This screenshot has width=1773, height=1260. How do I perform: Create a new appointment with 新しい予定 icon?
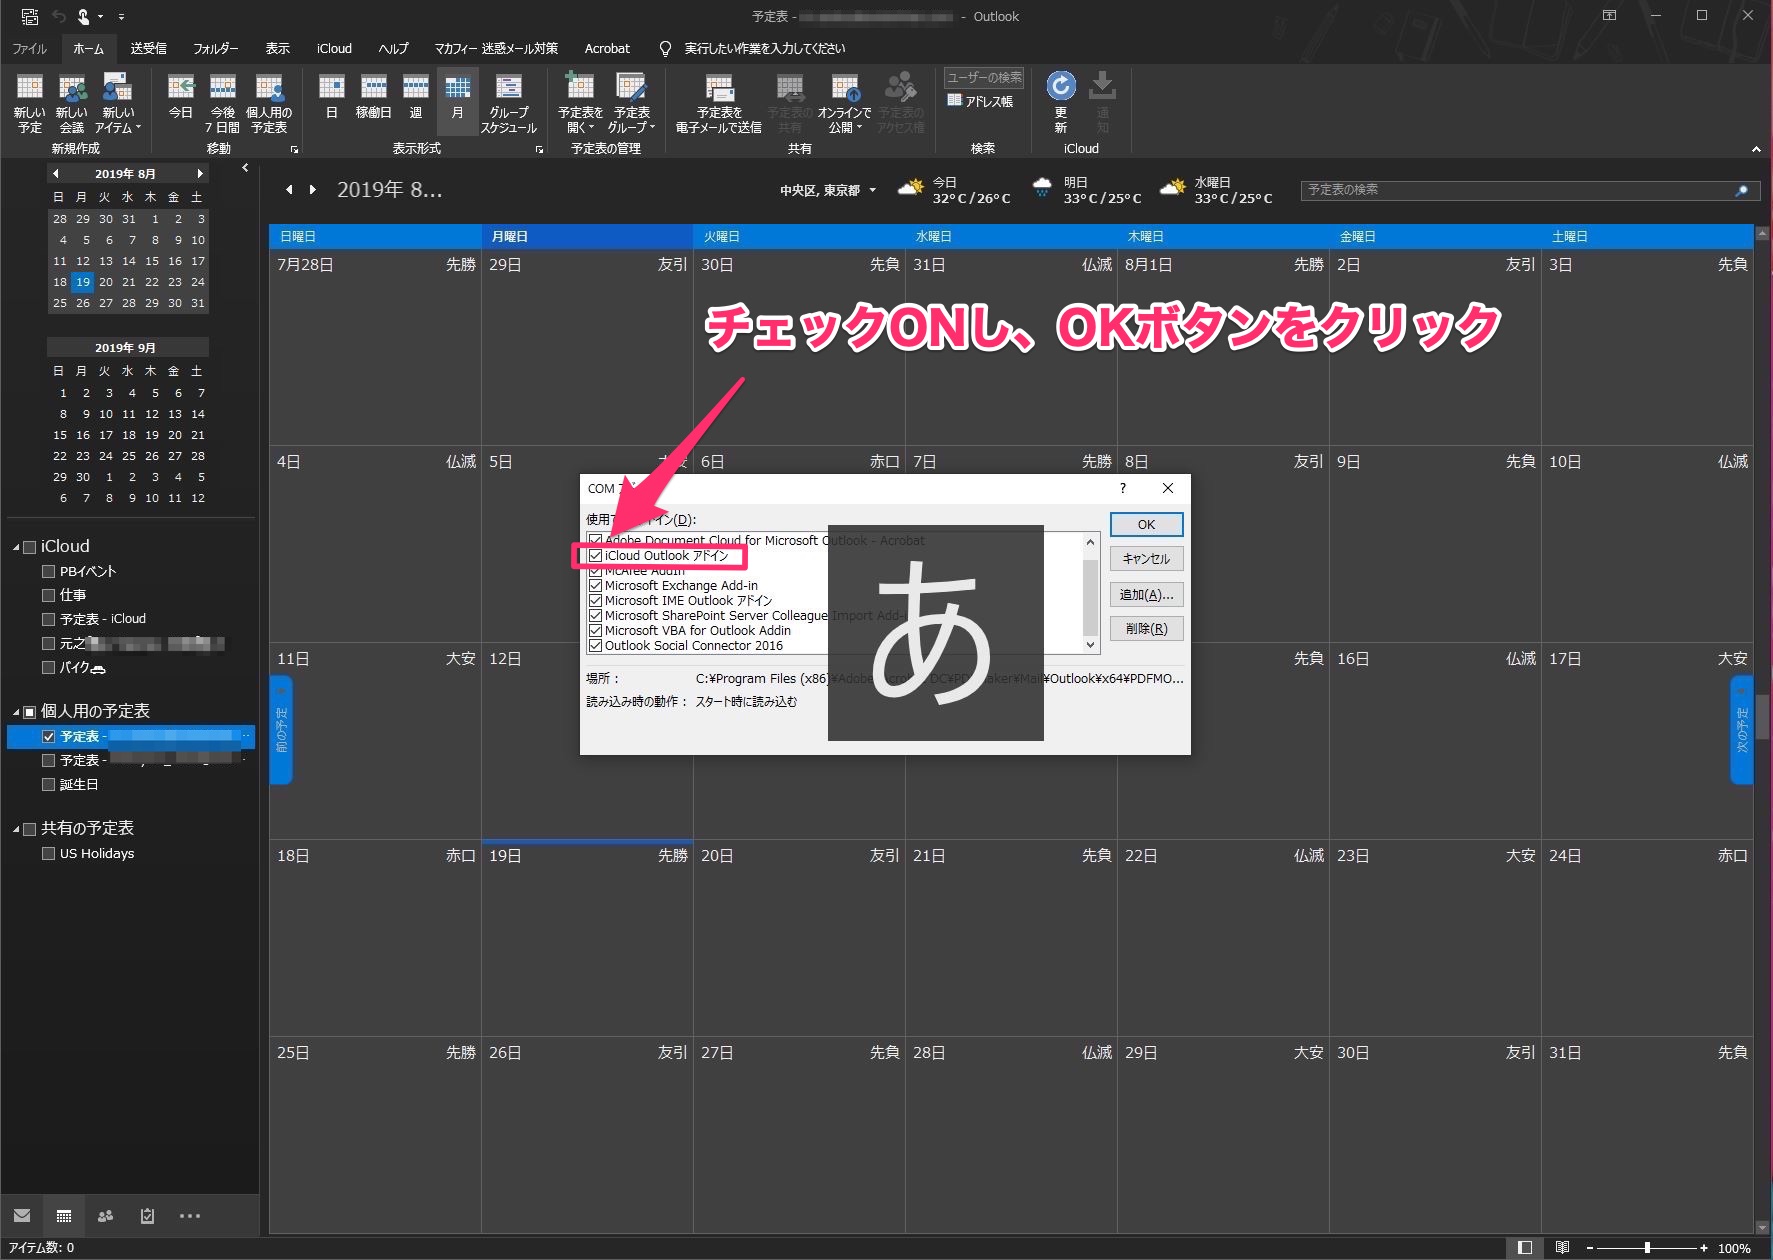(30, 103)
